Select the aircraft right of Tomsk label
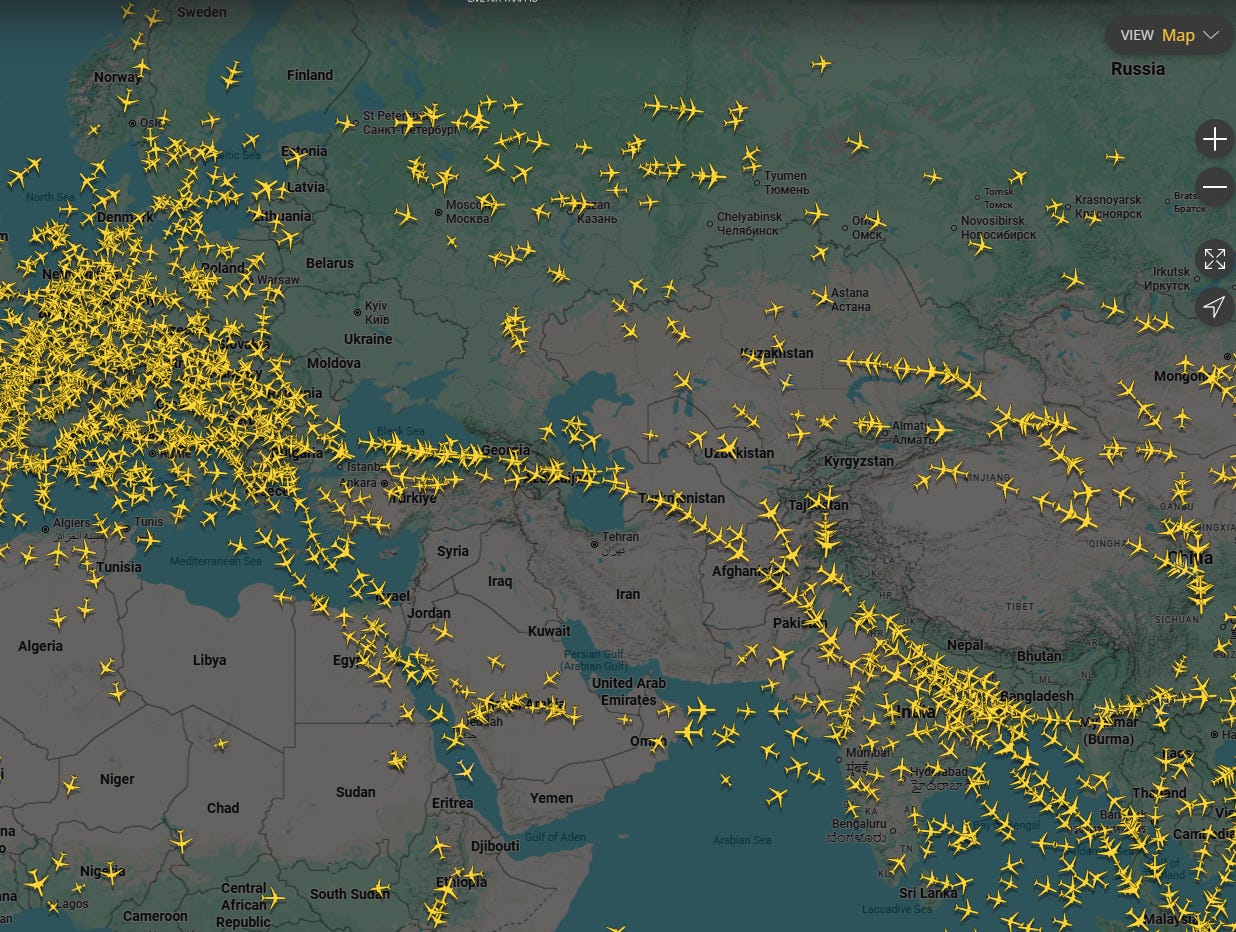 click(x=1017, y=177)
